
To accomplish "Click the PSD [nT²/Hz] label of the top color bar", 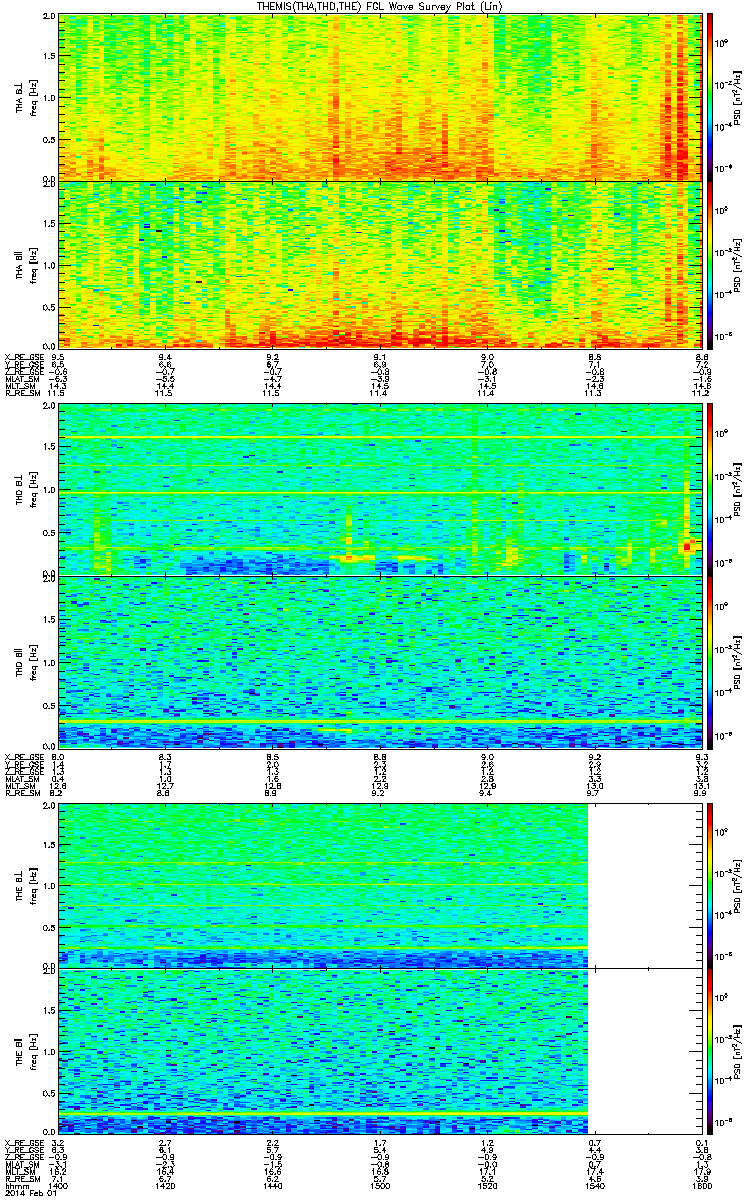I will click(738, 97).
